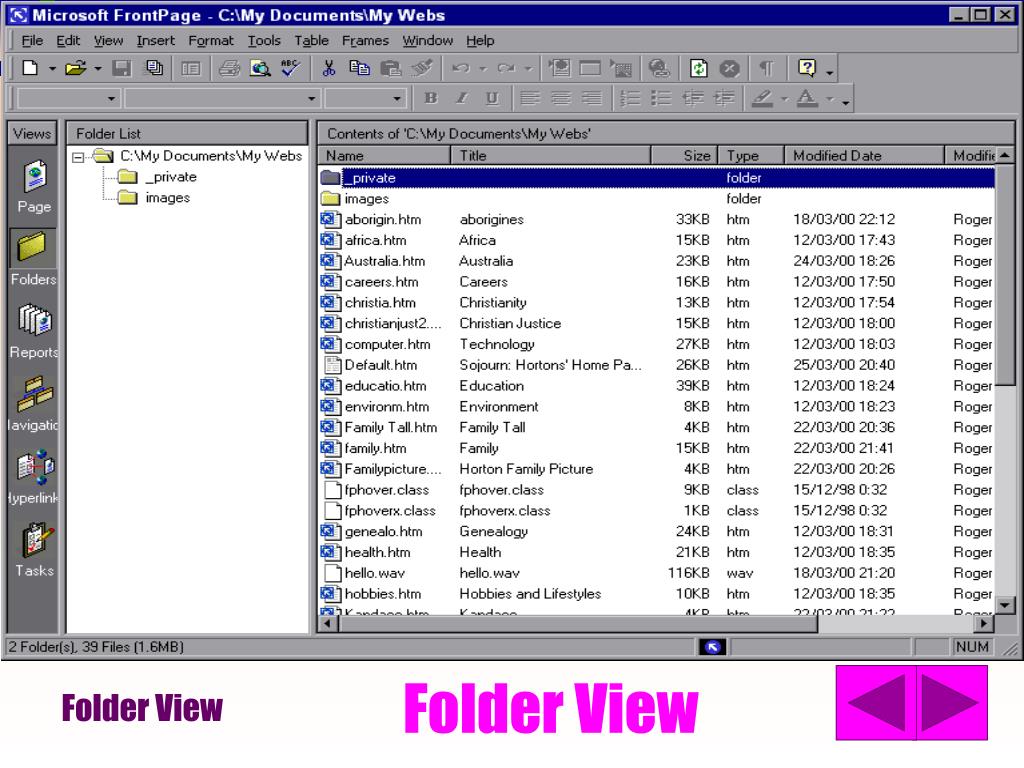Run the Spelling check icon
The height and width of the screenshot is (768, 1024).
click(290, 68)
